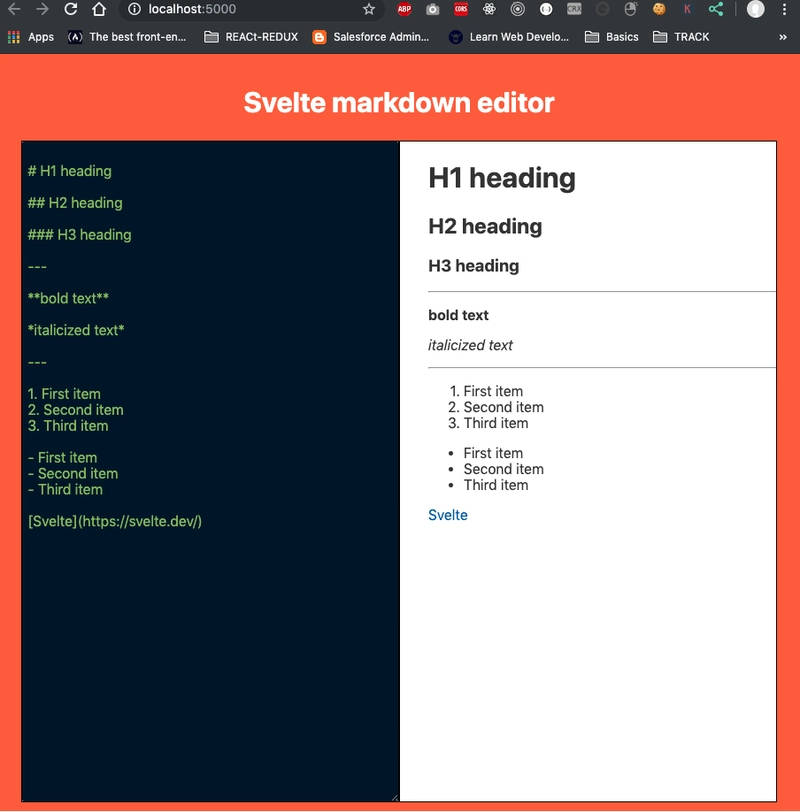Open the React Developer Tools extension
This screenshot has height=812, width=800.
coord(489,9)
